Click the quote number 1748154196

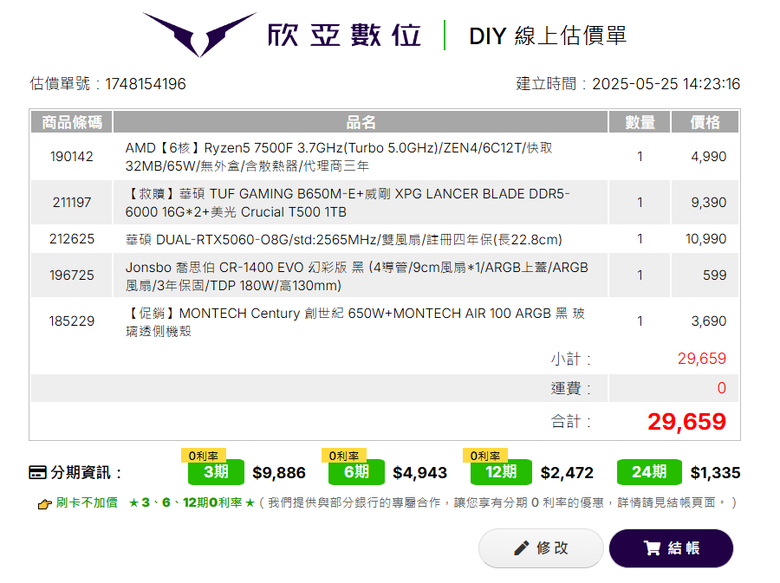click(145, 84)
